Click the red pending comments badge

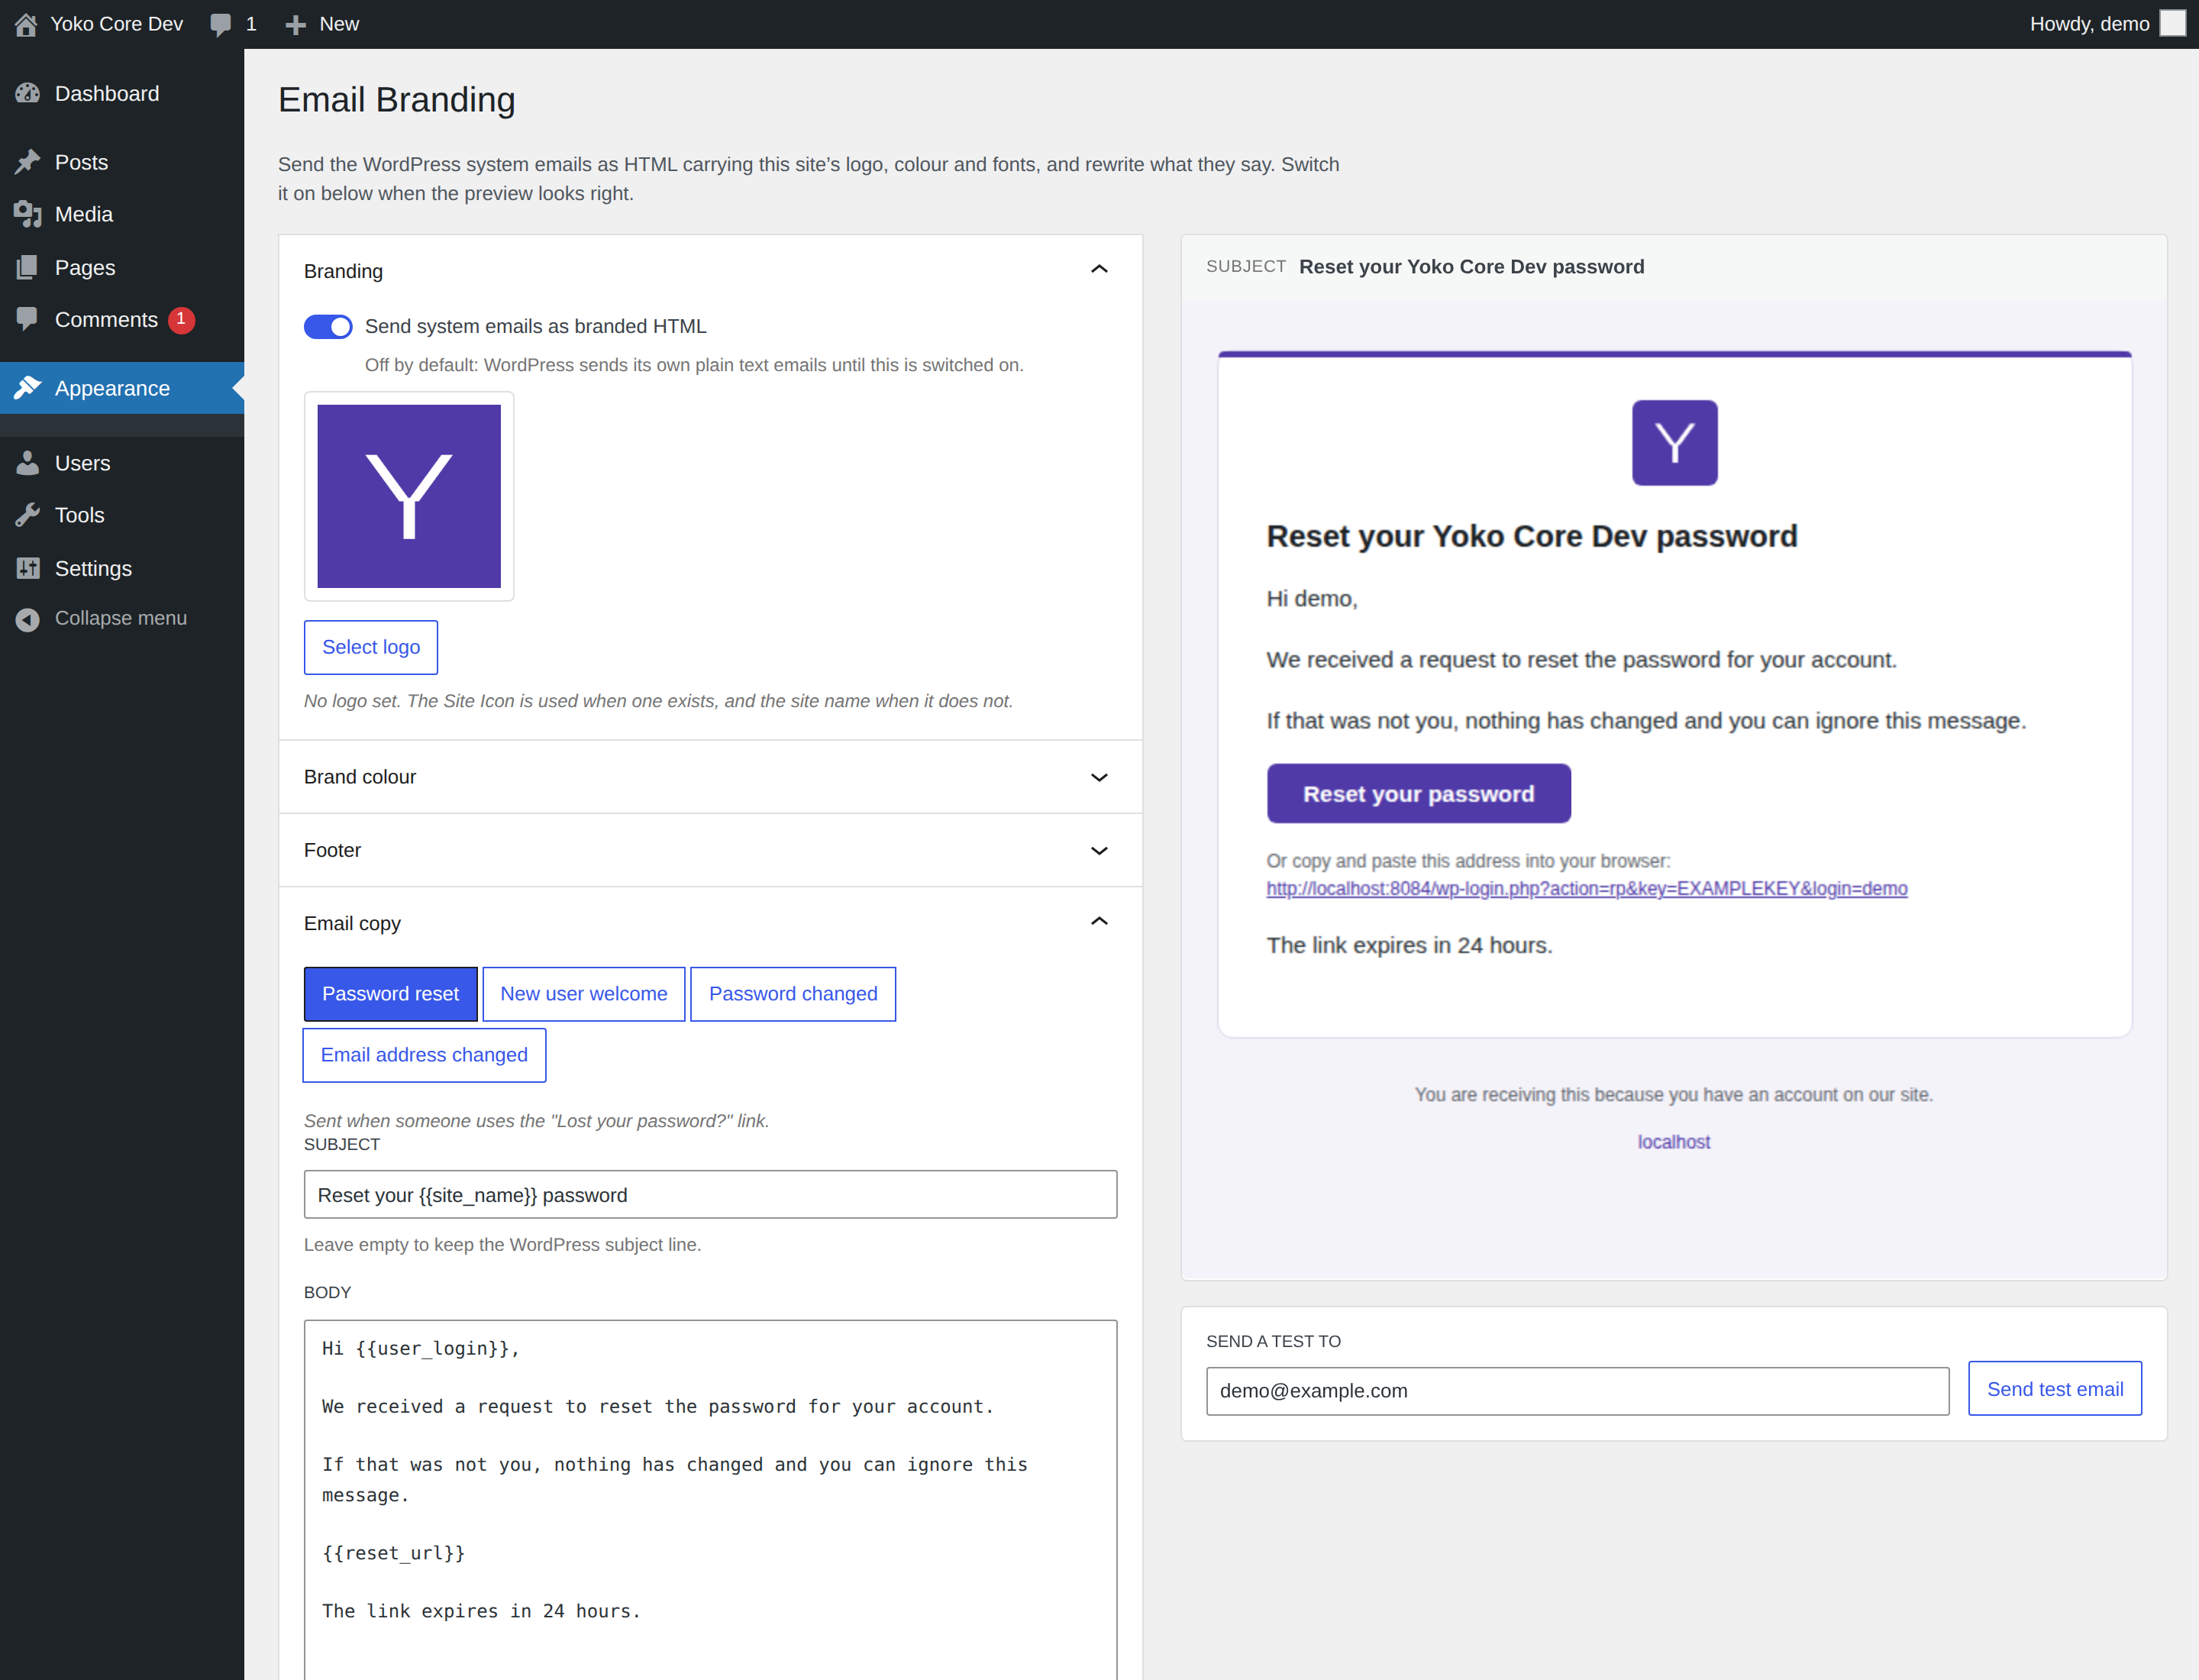[181, 320]
